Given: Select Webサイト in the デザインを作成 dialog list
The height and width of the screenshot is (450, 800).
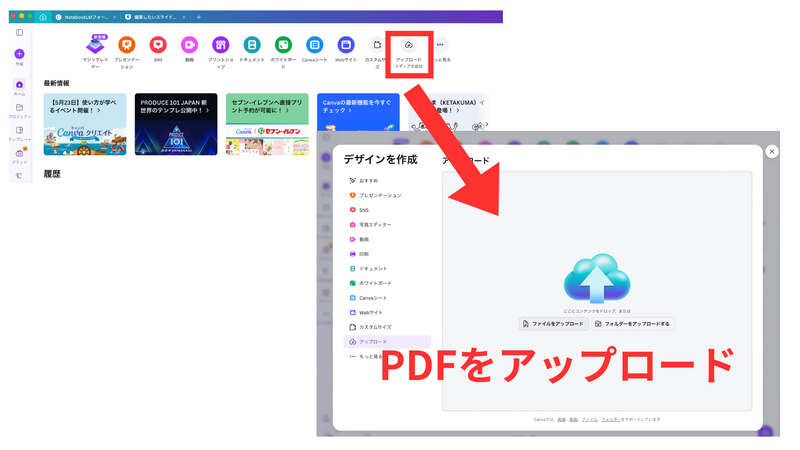Looking at the screenshot, I should pos(387,313).
